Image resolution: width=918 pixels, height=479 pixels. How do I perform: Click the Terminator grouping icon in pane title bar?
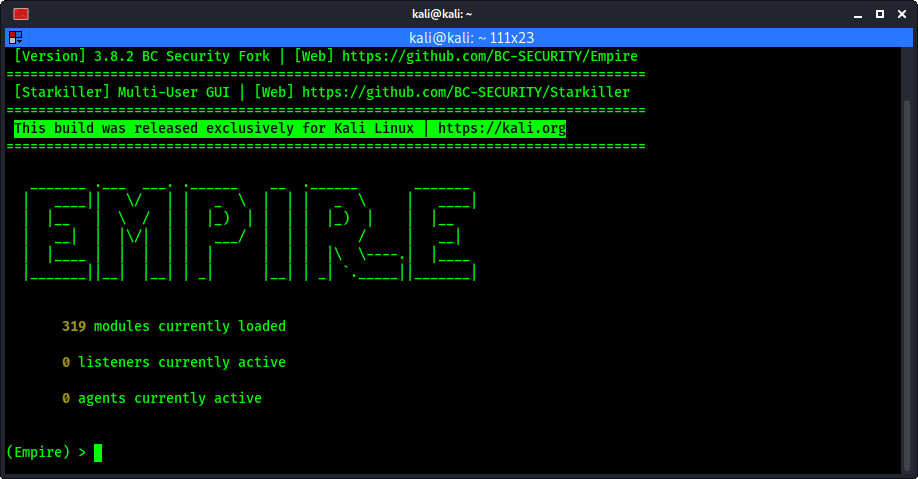tap(15, 36)
